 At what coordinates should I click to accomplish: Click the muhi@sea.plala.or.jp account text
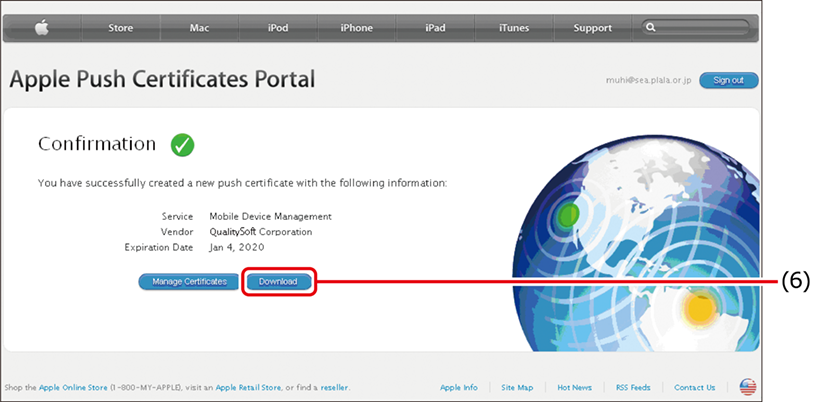pos(649,81)
